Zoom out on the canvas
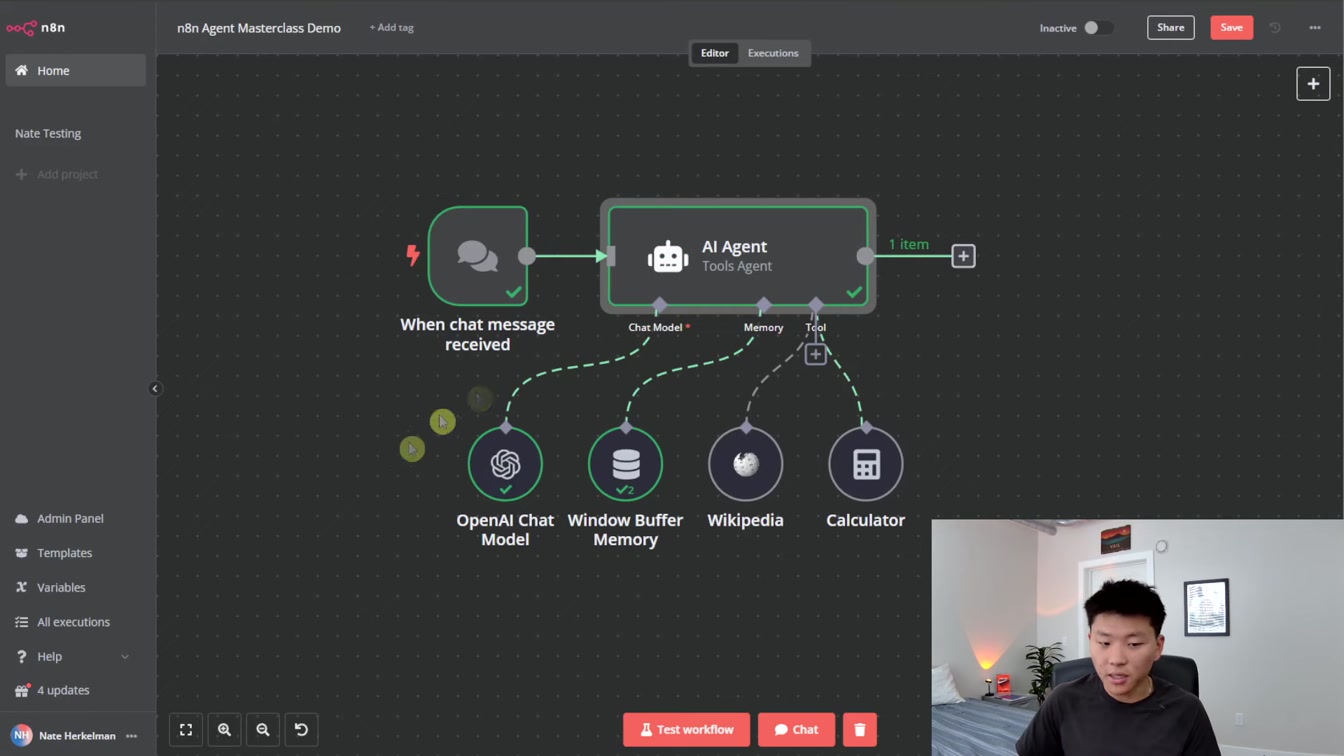The width and height of the screenshot is (1344, 756). (263, 730)
